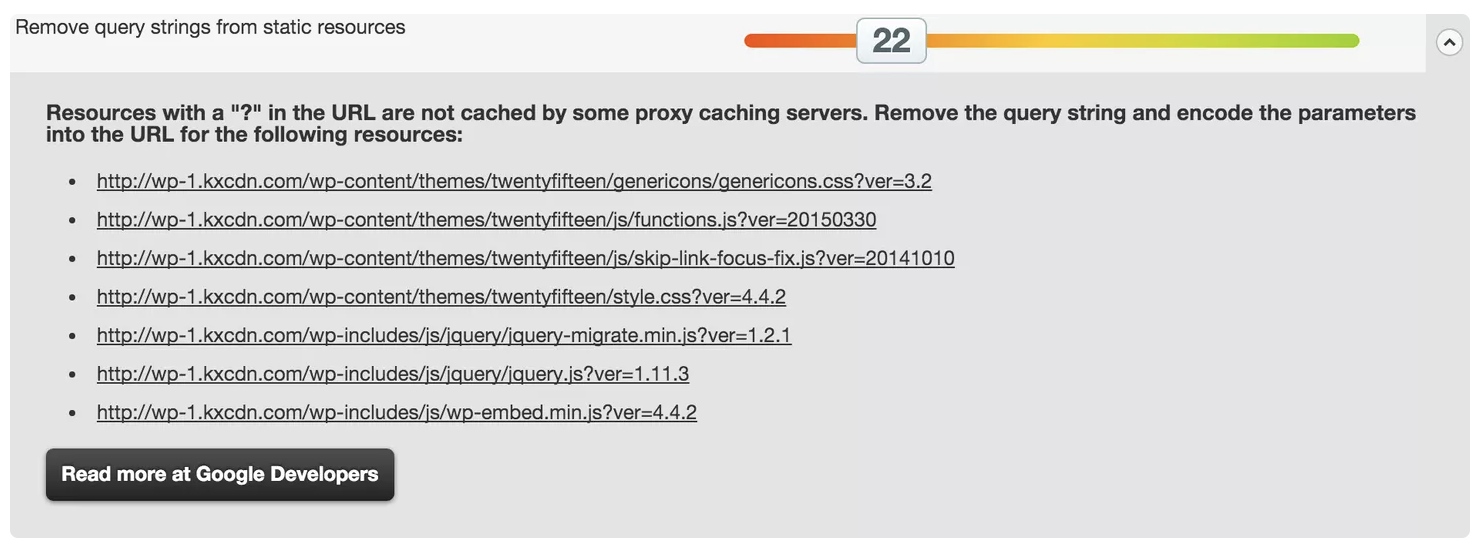Click the bullet before the genericons.css link
Viewport: 1480px width, 540px height.
(72, 182)
